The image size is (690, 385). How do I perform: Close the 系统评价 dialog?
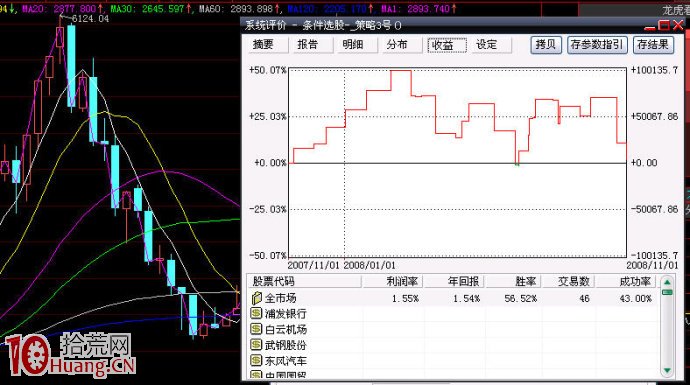click(677, 26)
